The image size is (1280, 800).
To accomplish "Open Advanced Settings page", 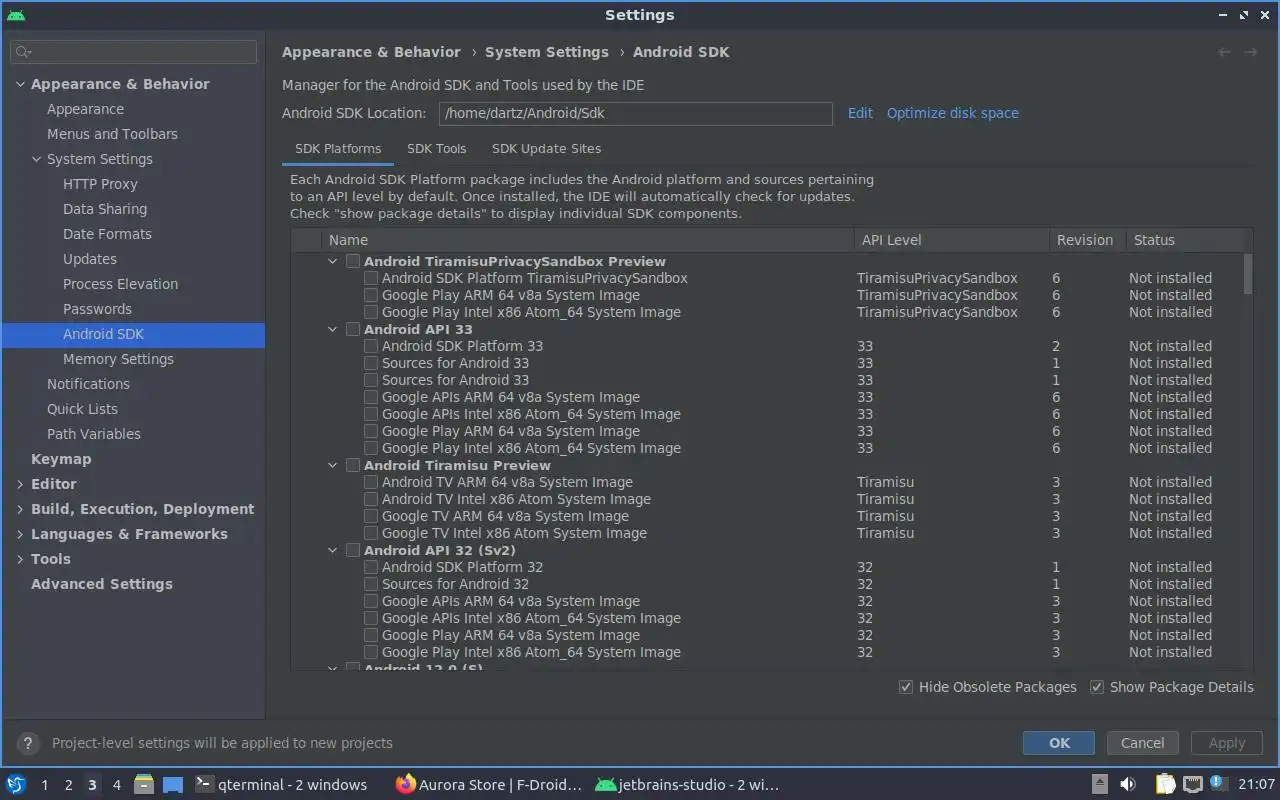I will [x=102, y=584].
